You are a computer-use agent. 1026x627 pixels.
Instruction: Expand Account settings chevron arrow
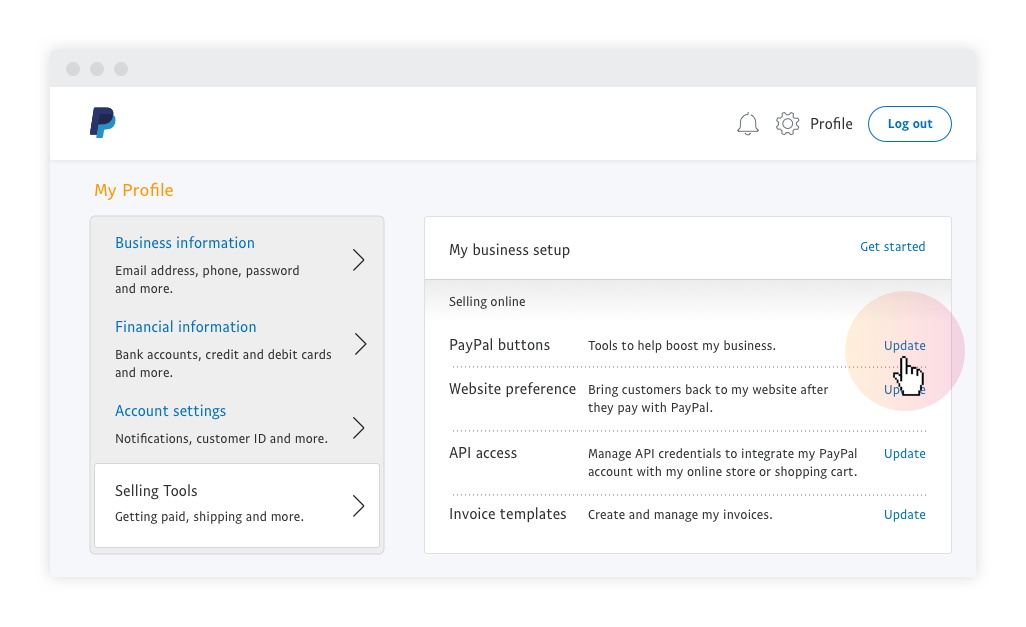(358, 429)
